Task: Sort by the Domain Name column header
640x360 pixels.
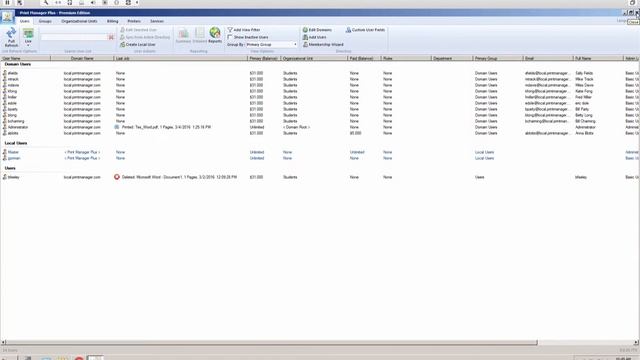Action: tap(82, 58)
